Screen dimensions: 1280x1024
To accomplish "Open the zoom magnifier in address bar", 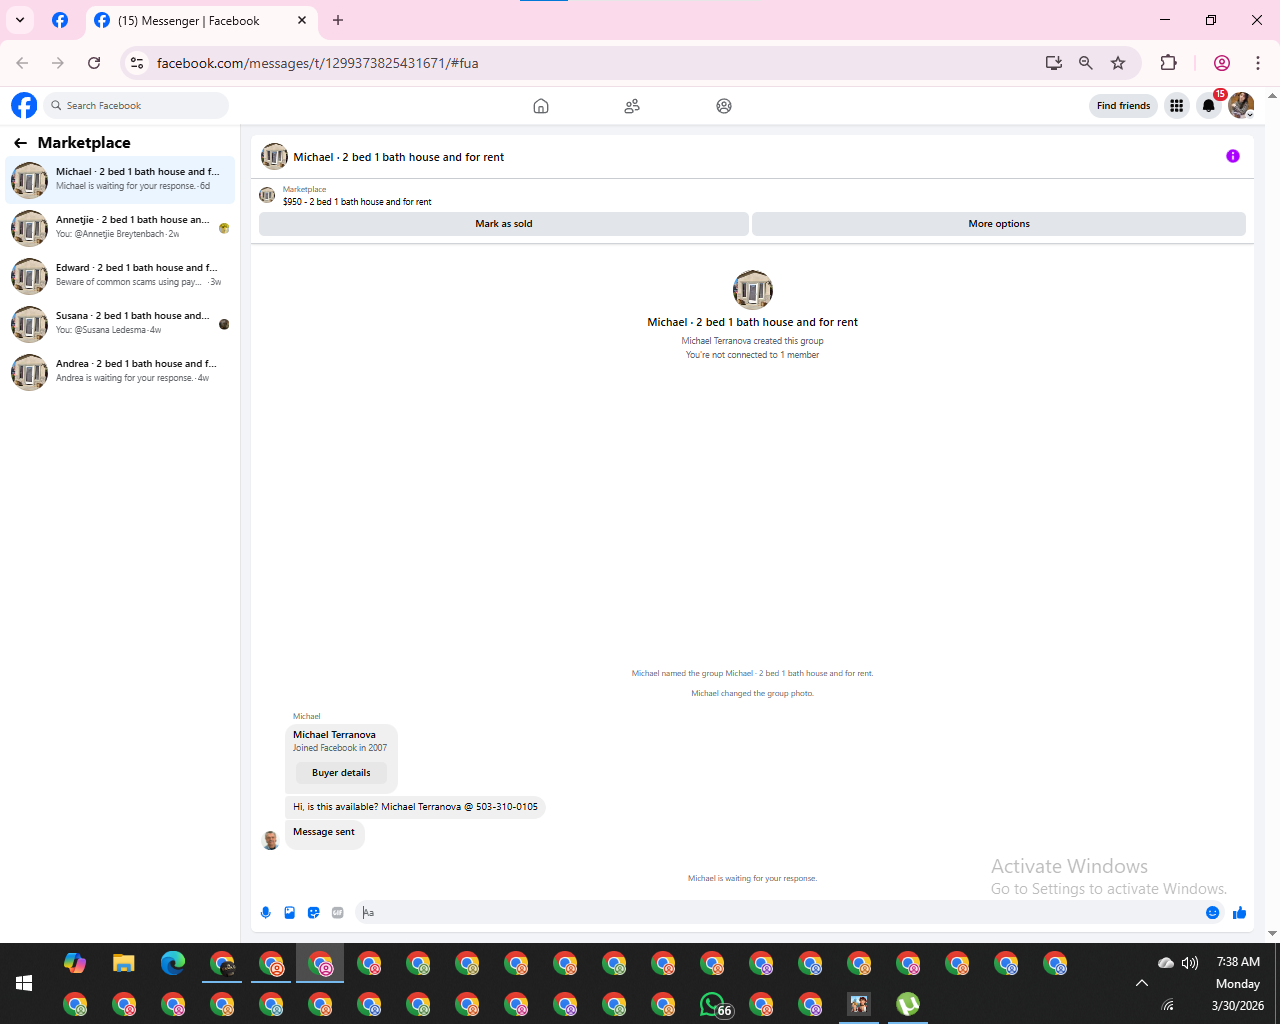I will [1086, 63].
